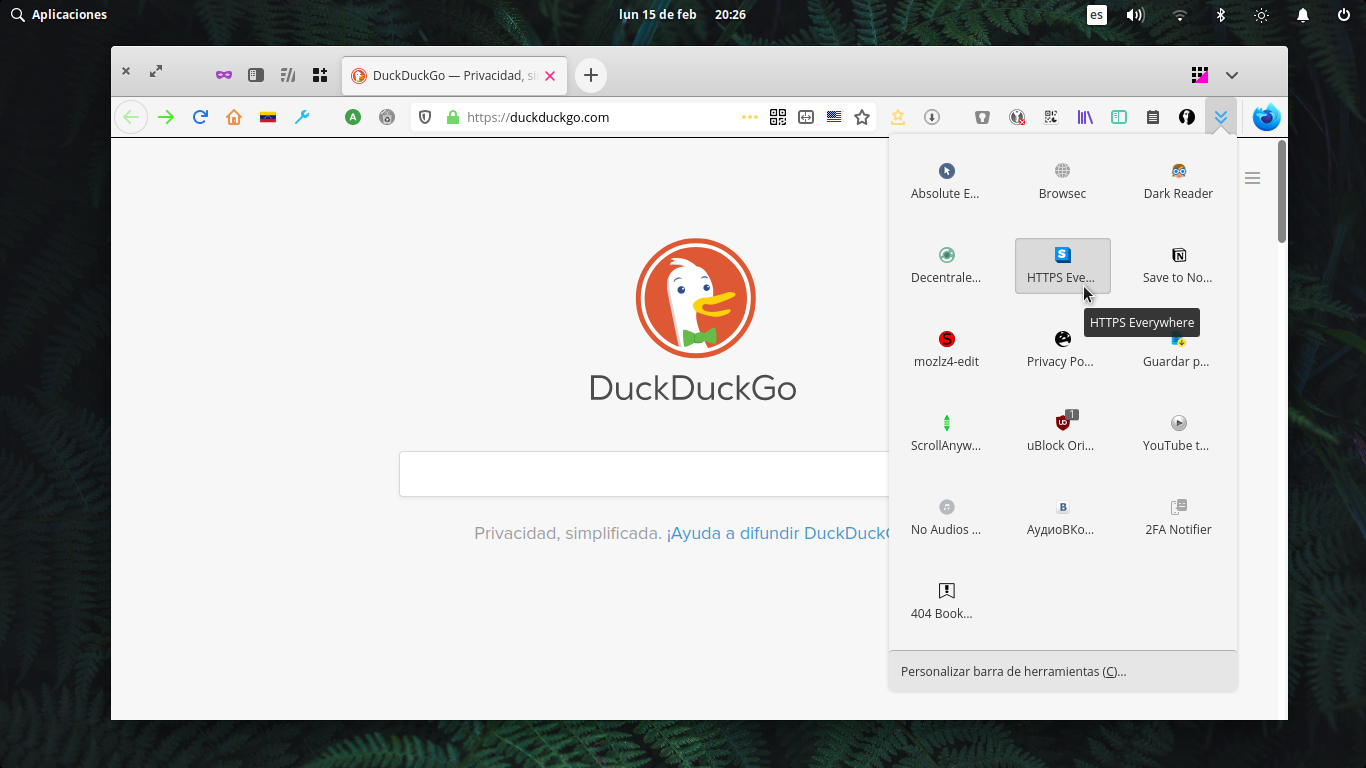This screenshot has width=1366, height=768.
Task: Click the green A extension icon
Action: point(352,117)
